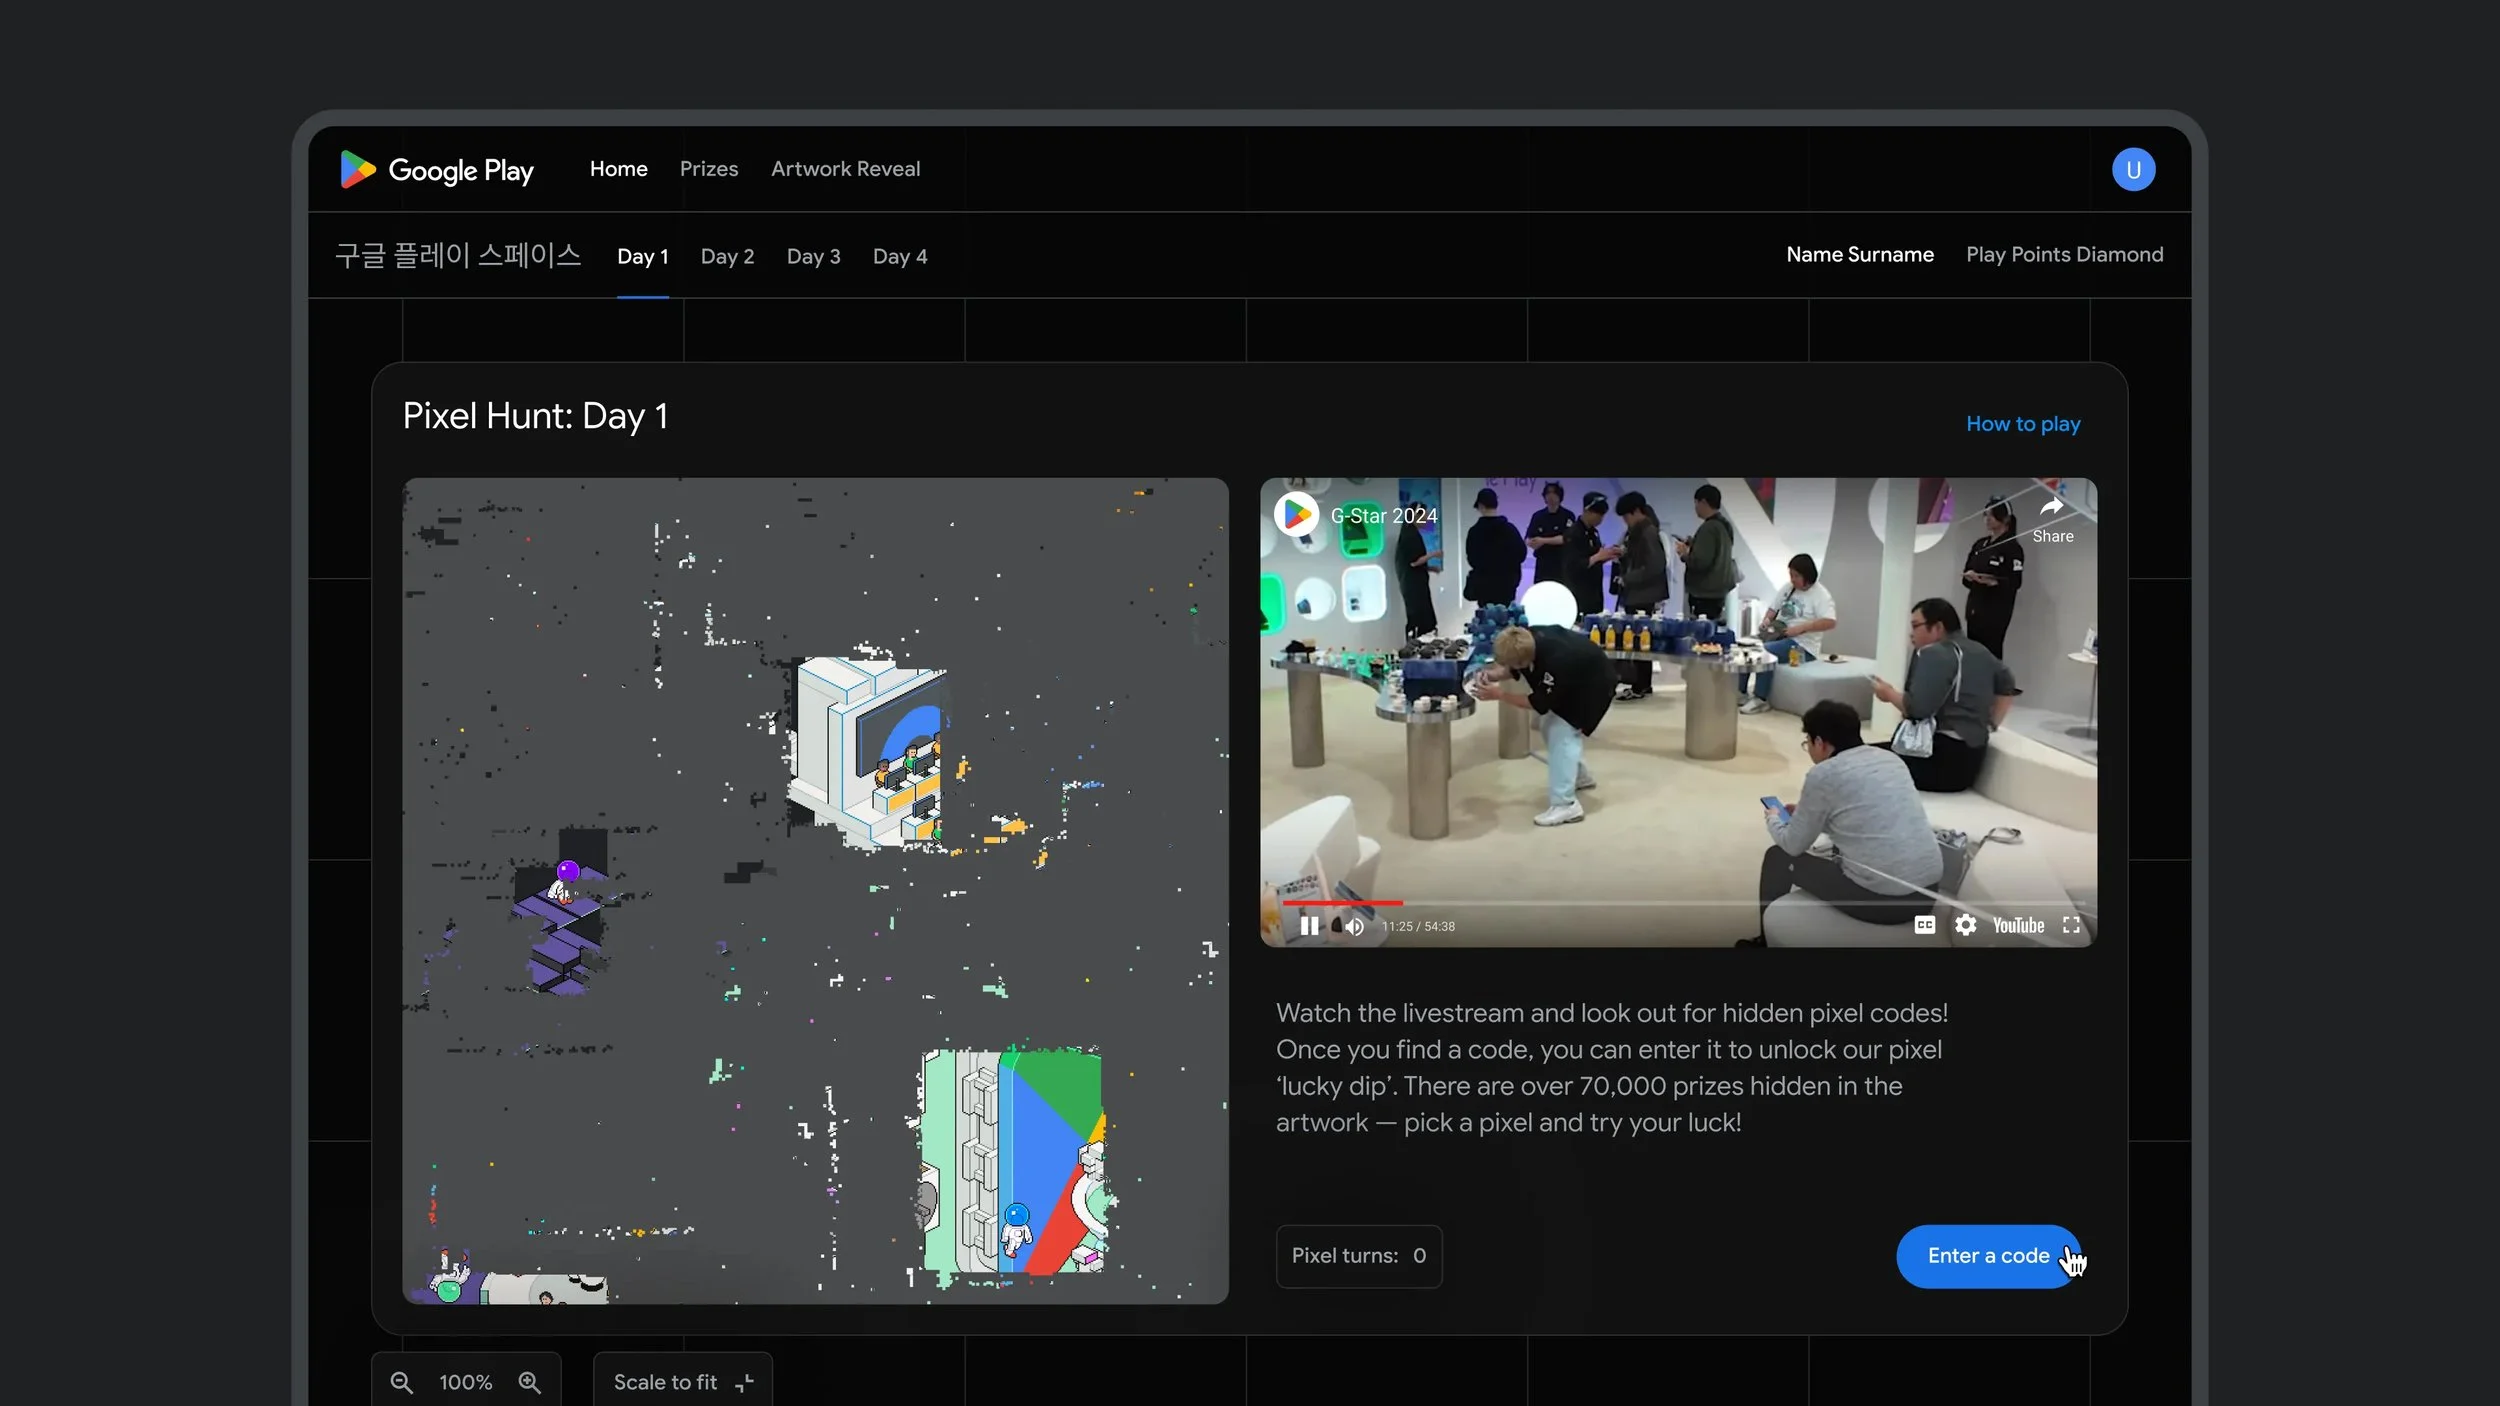Click the zoom in magnifier
Screen dimensions: 2500x1406
click(529, 1382)
